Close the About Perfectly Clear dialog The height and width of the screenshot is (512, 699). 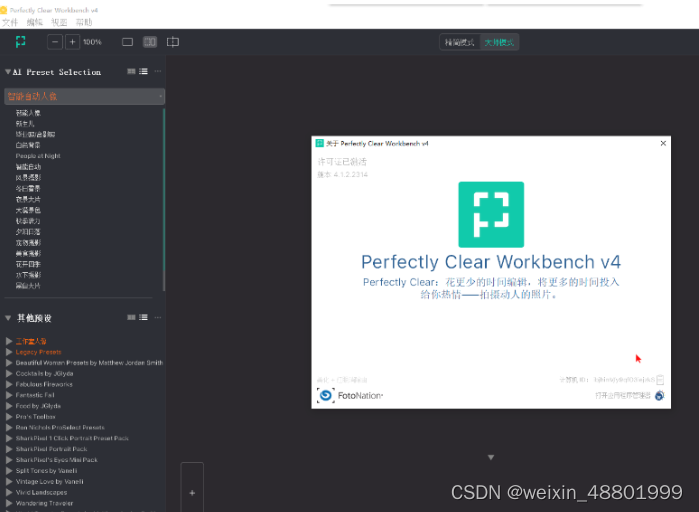click(663, 143)
